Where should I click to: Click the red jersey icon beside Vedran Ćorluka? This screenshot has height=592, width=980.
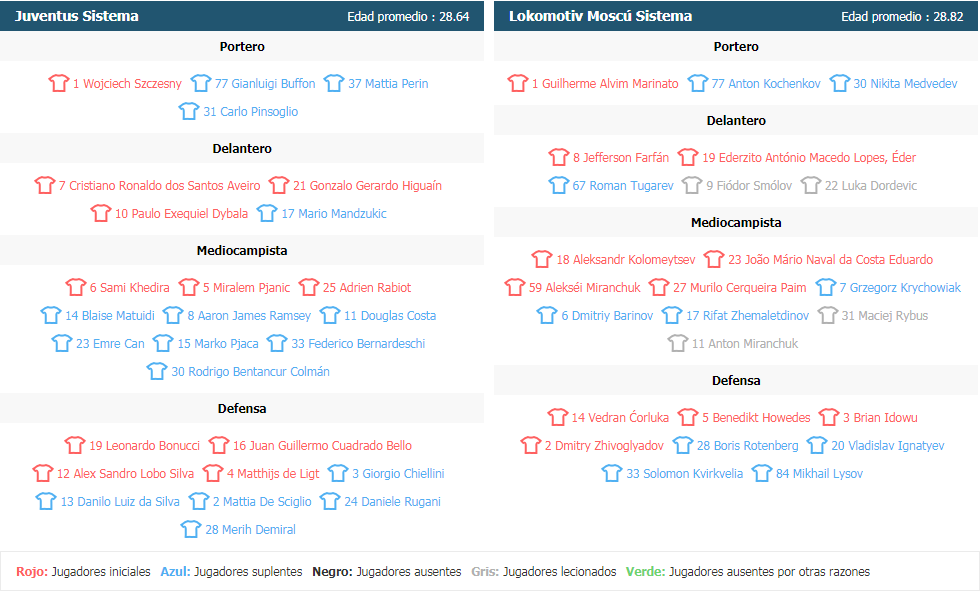[x=558, y=417]
